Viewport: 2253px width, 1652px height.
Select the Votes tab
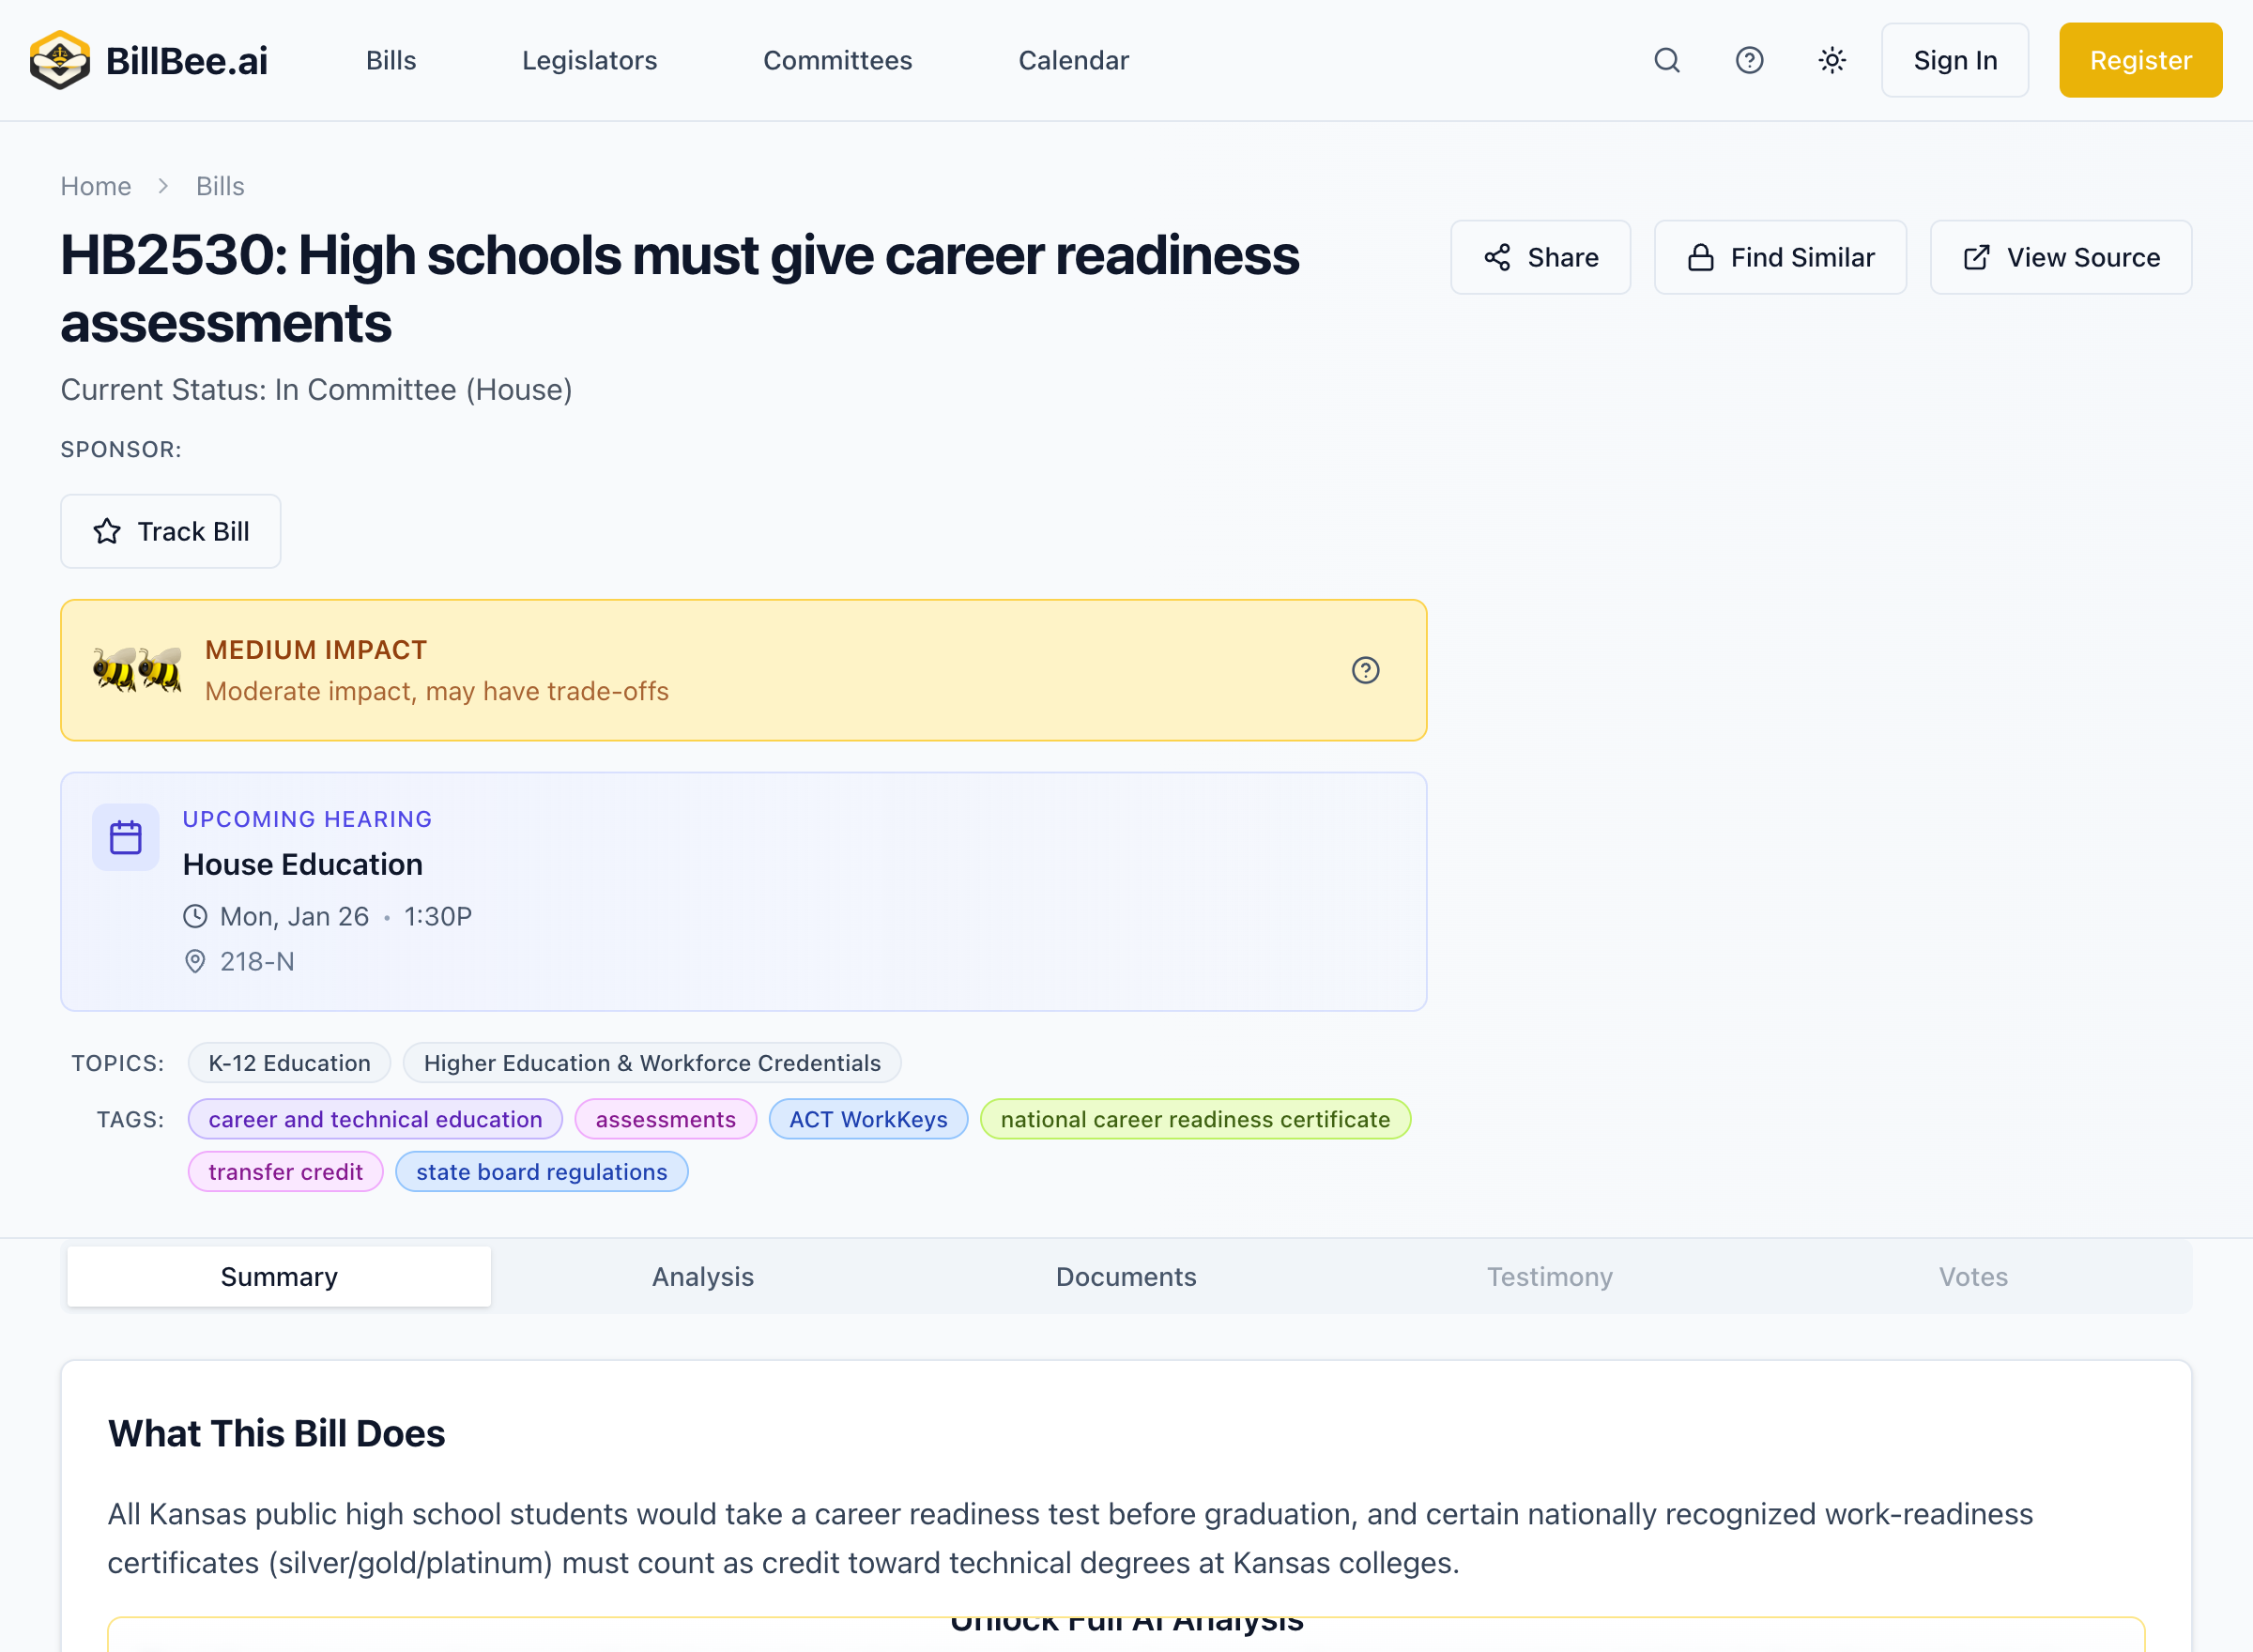(1972, 1277)
